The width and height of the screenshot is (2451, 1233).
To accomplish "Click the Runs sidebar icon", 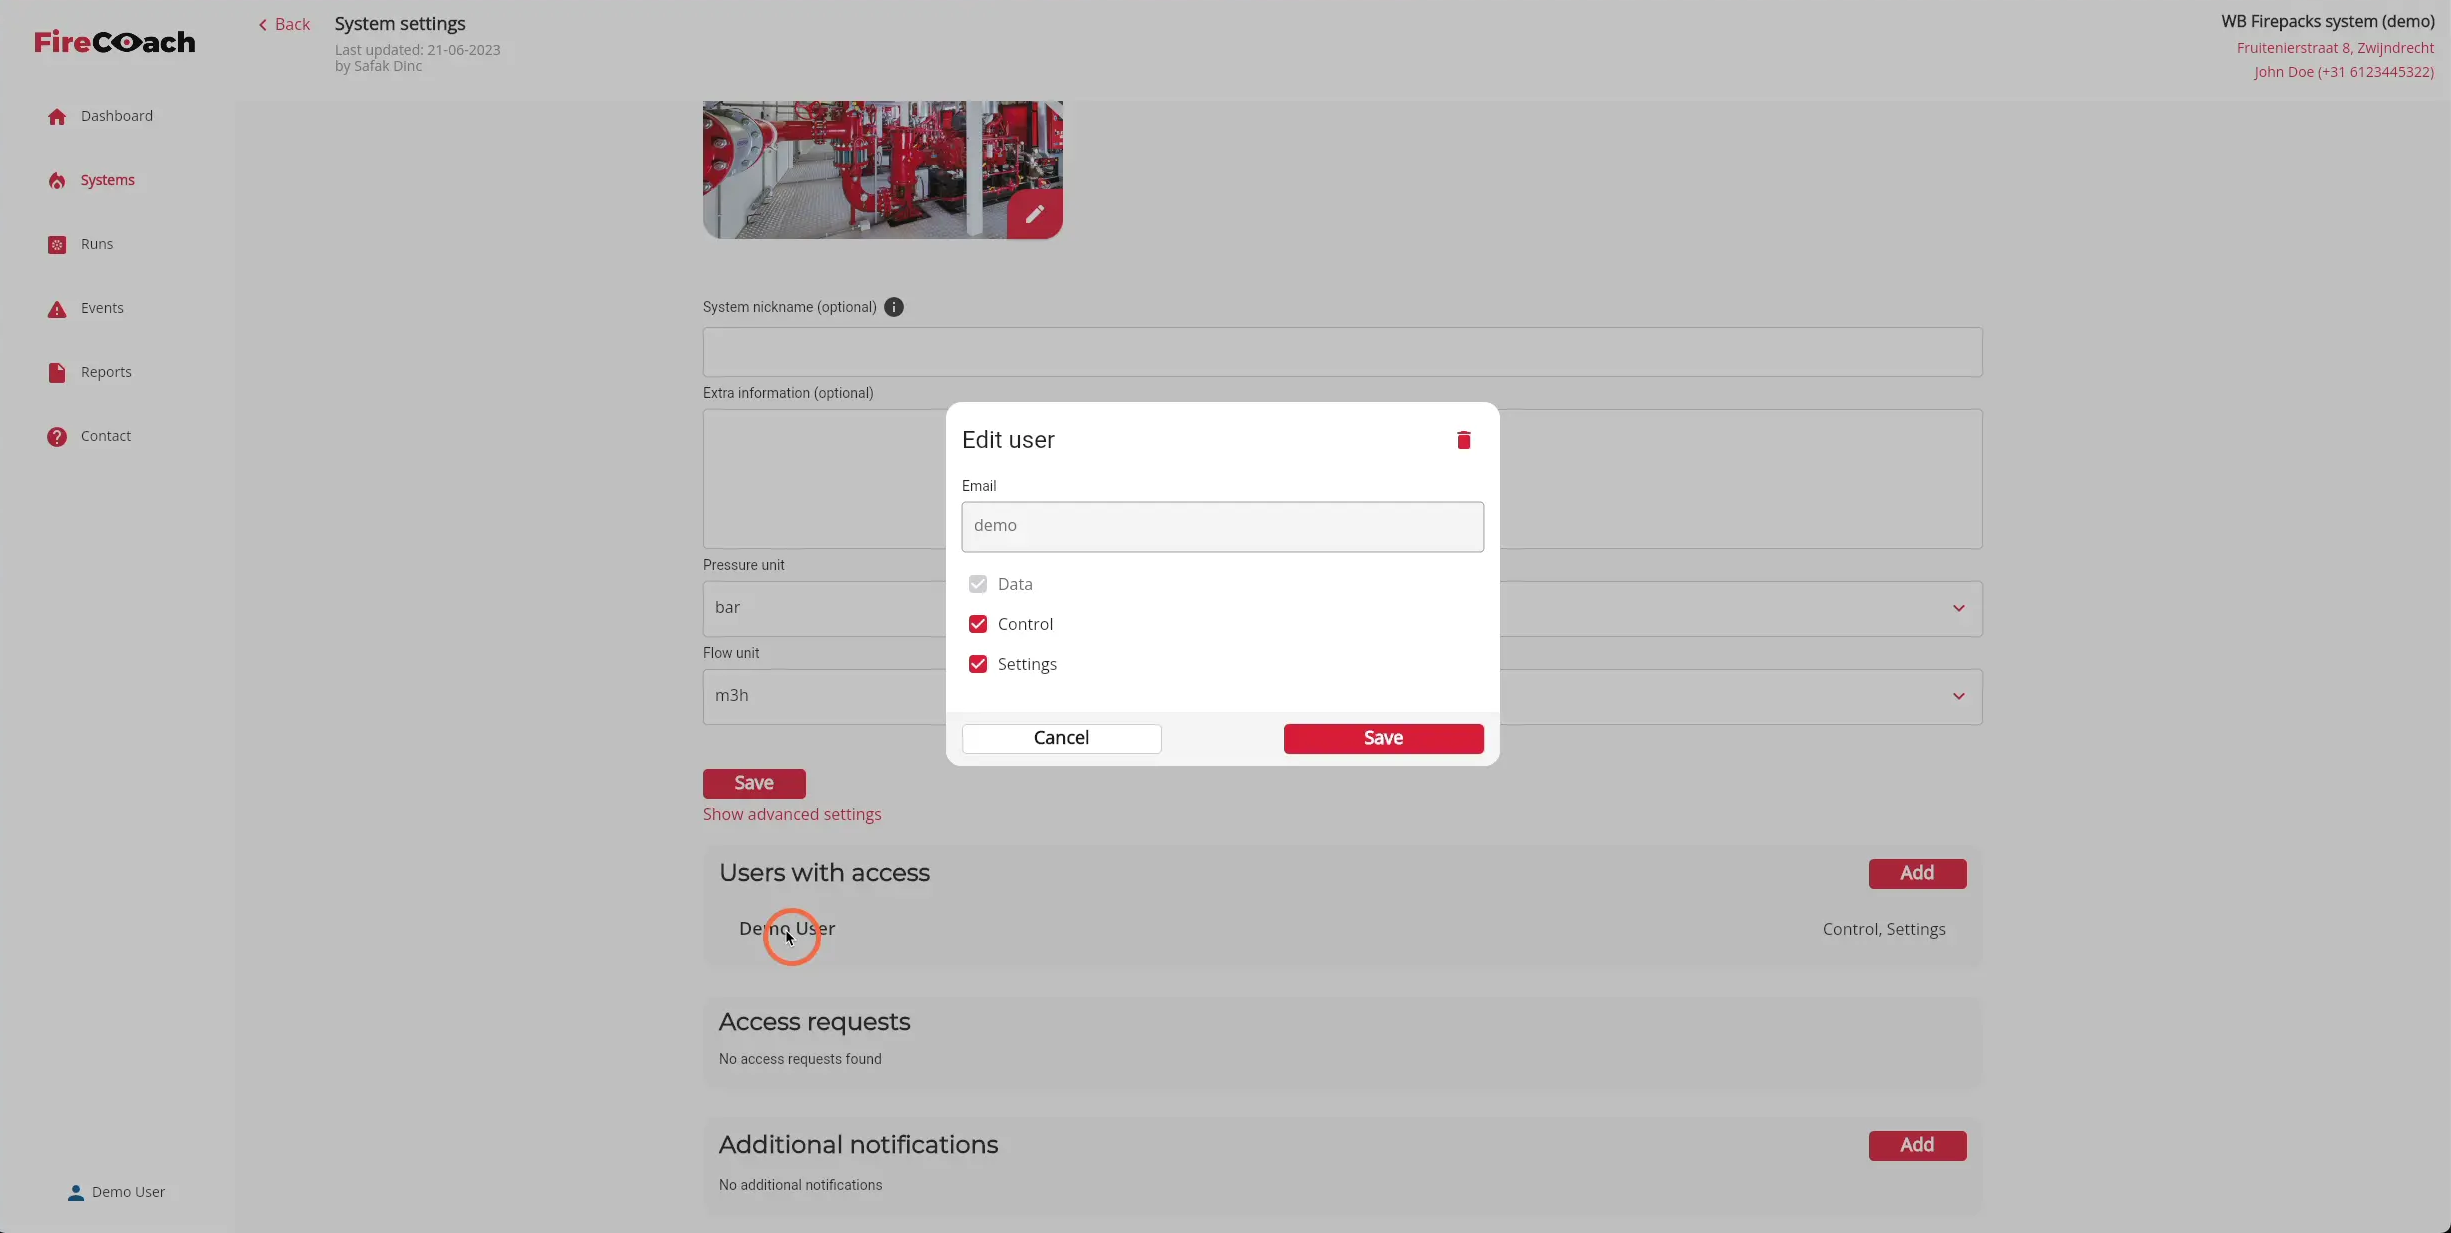I will [57, 245].
